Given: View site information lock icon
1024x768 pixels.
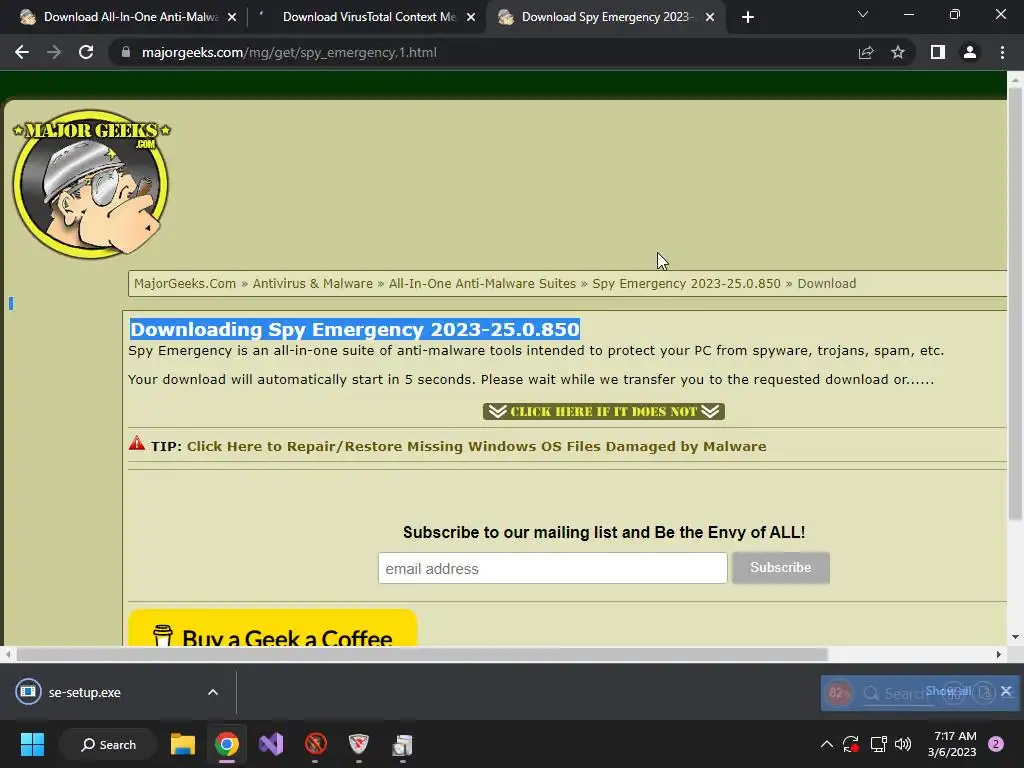Looking at the screenshot, I should coord(126,52).
